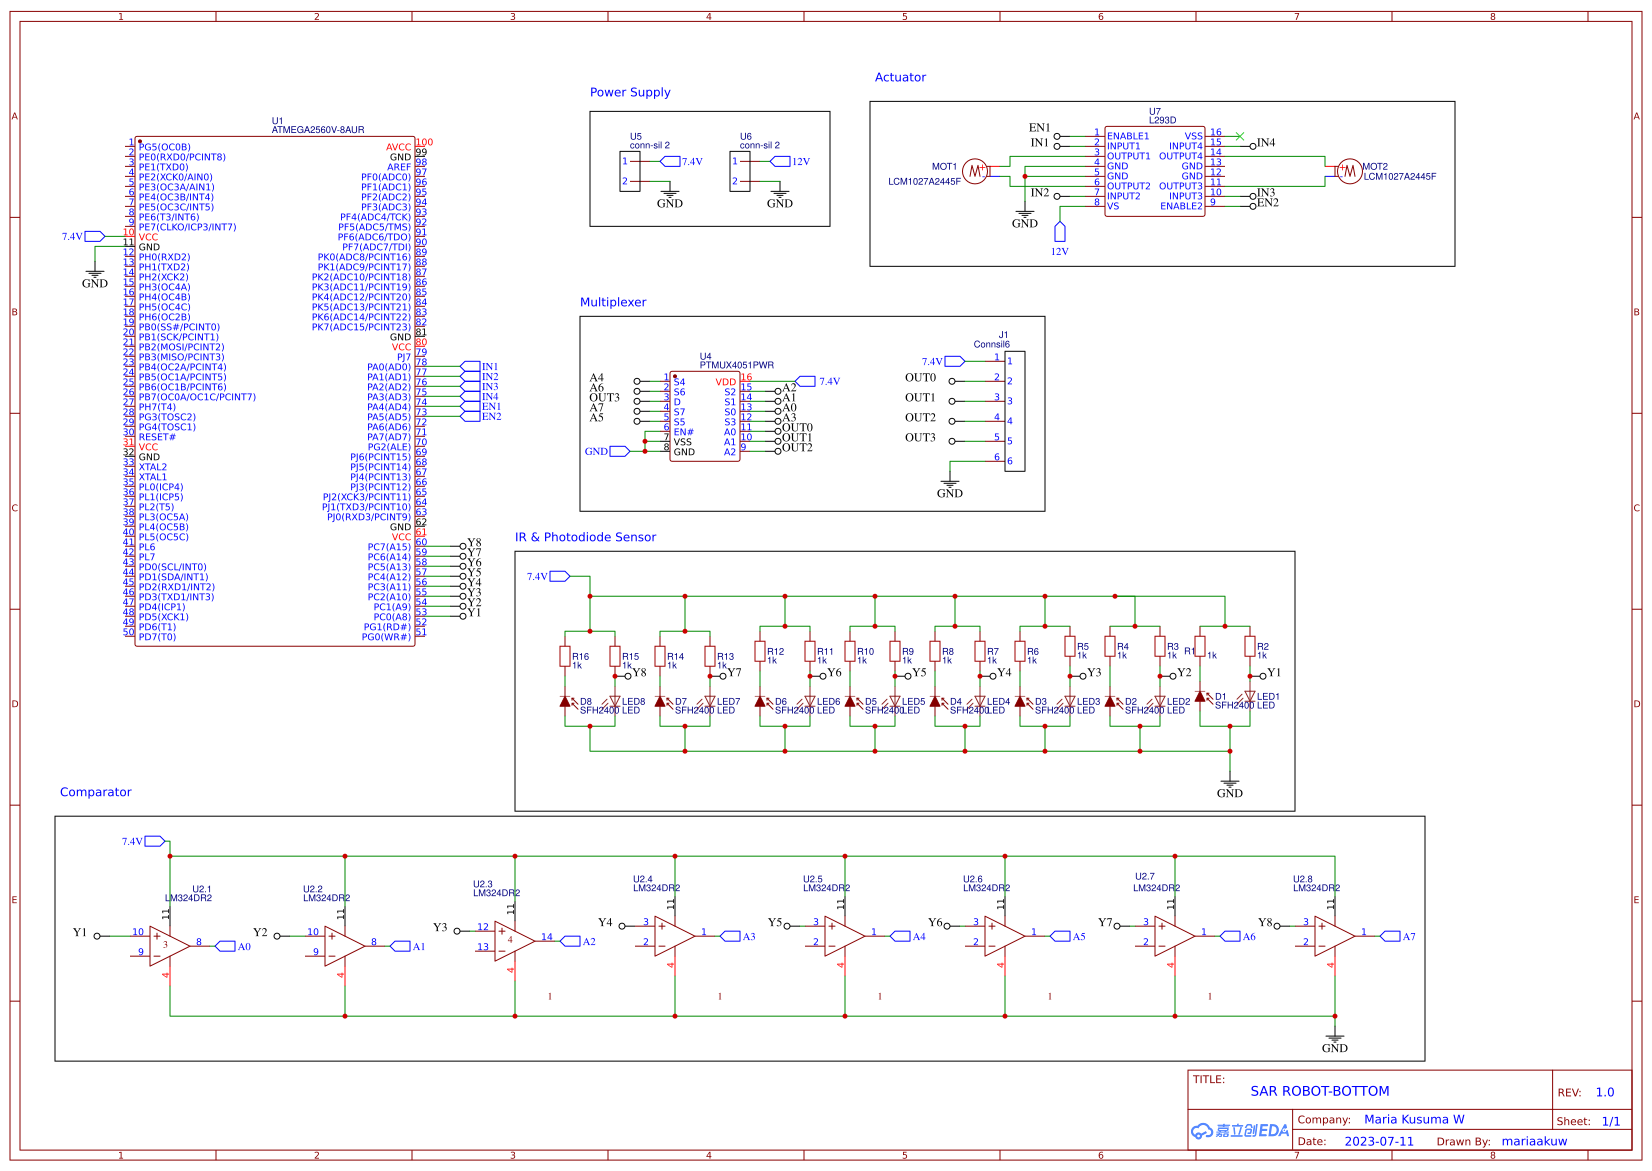Select the LED1 symbol in sensor section

[x=1249, y=696]
